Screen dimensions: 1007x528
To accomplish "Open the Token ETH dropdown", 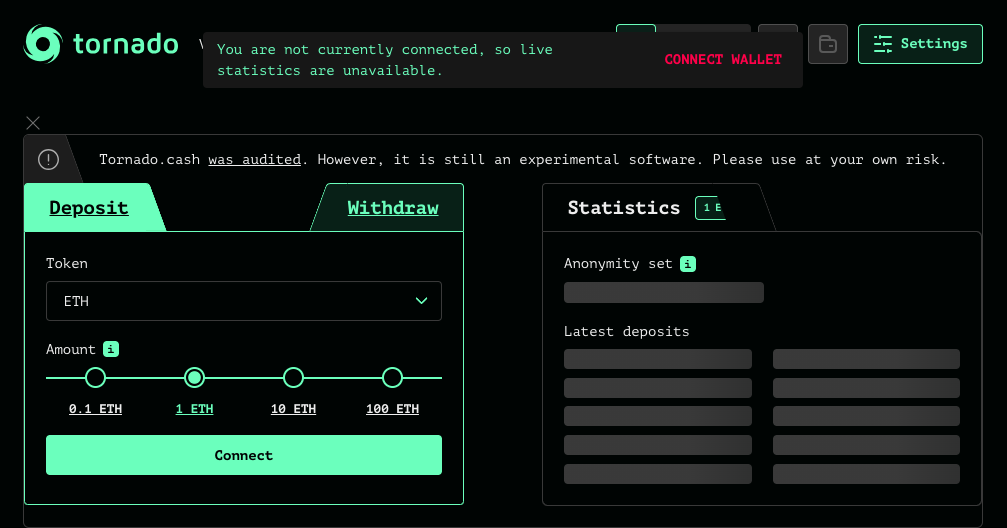I will [244, 301].
